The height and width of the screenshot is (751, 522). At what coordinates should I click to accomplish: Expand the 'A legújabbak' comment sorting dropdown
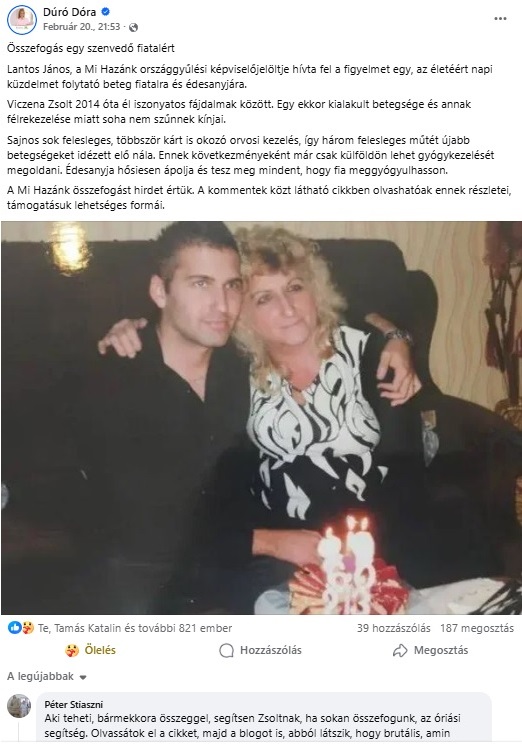[x=47, y=676]
